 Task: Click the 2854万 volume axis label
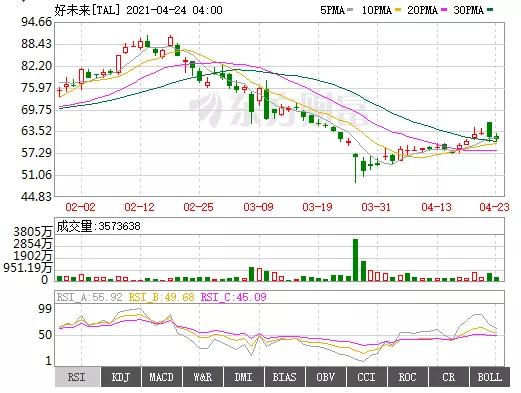coord(33,244)
